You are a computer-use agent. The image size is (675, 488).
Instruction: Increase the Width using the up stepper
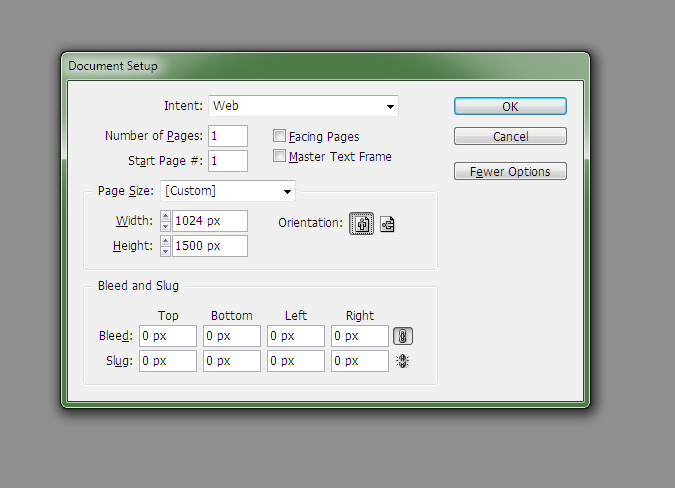[x=166, y=216]
